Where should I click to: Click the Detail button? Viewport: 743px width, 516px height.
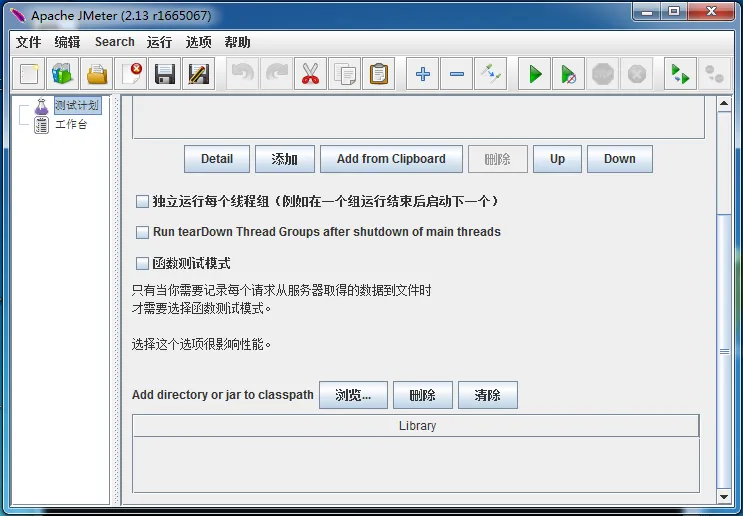tap(217, 159)
